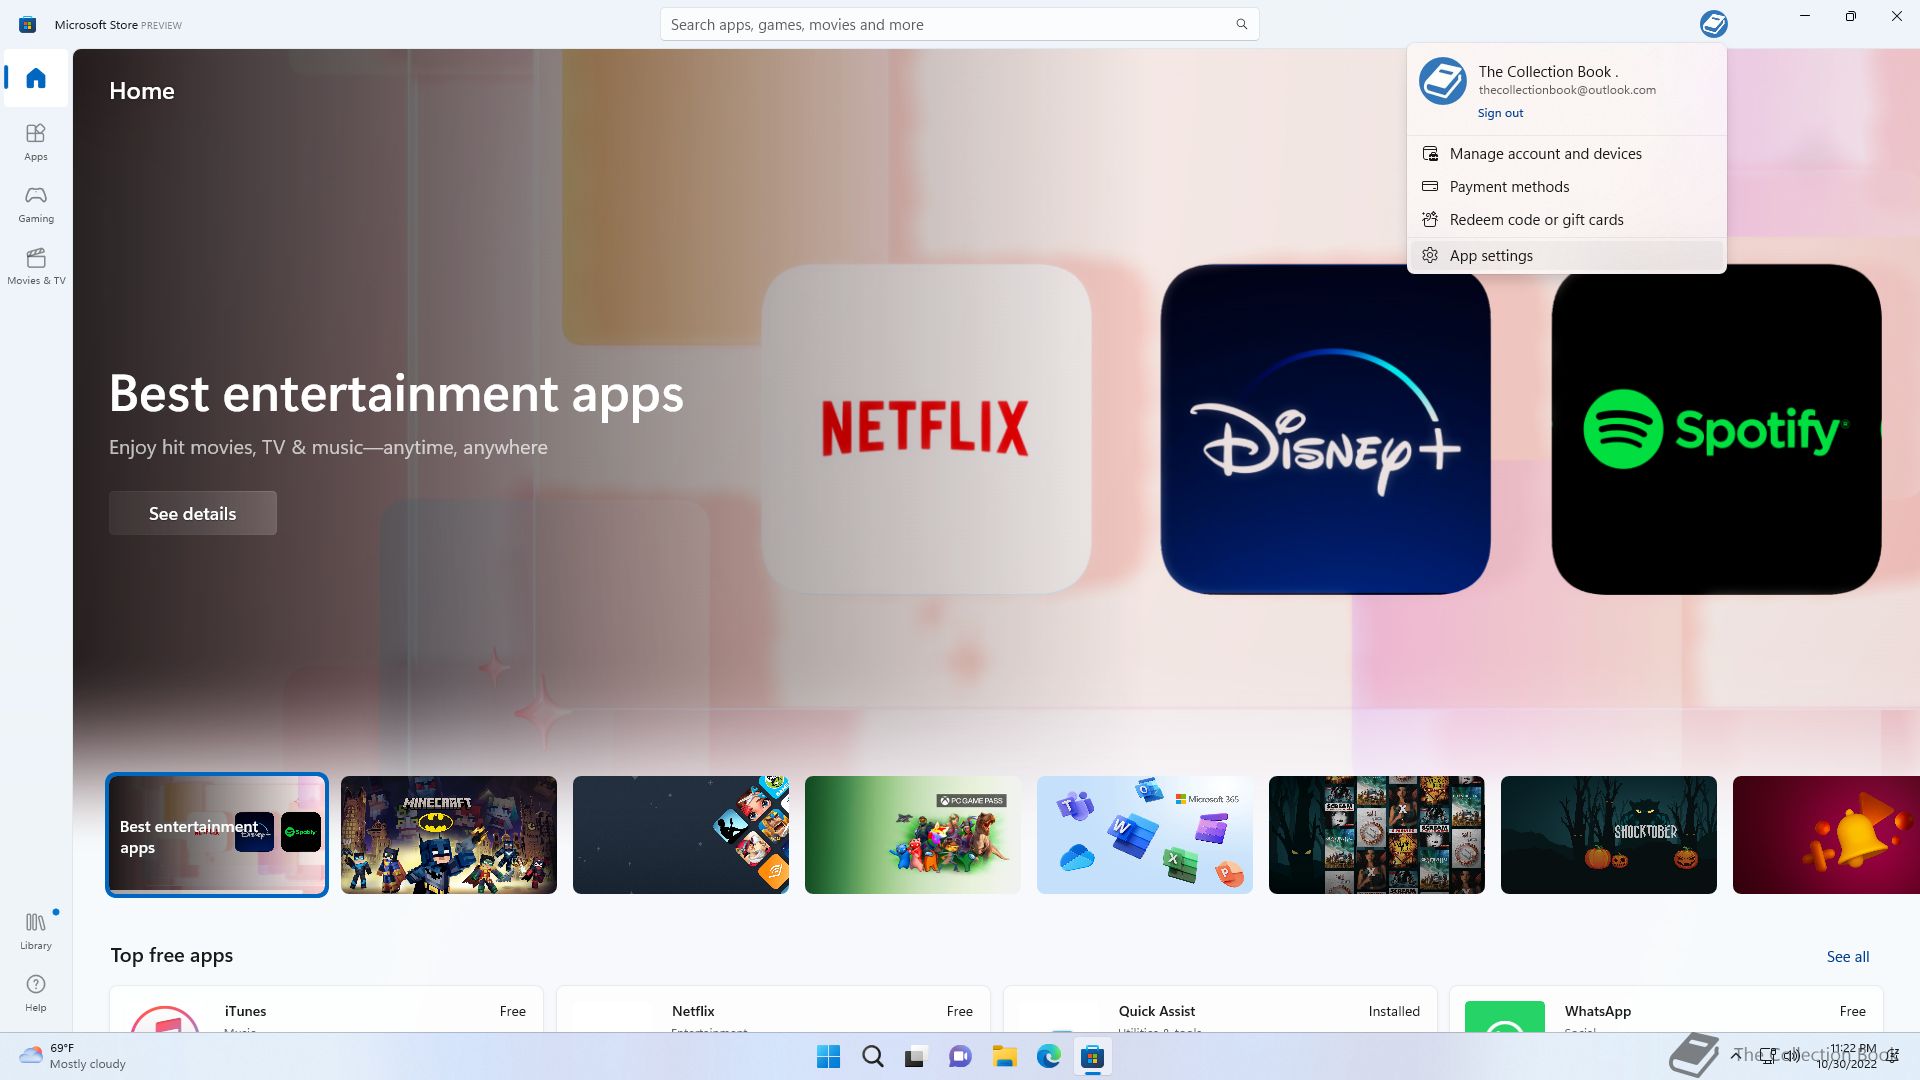
Task: Click the Spotify tile in hero banner
Action: pyautogui.click(x=1716, y=429)
